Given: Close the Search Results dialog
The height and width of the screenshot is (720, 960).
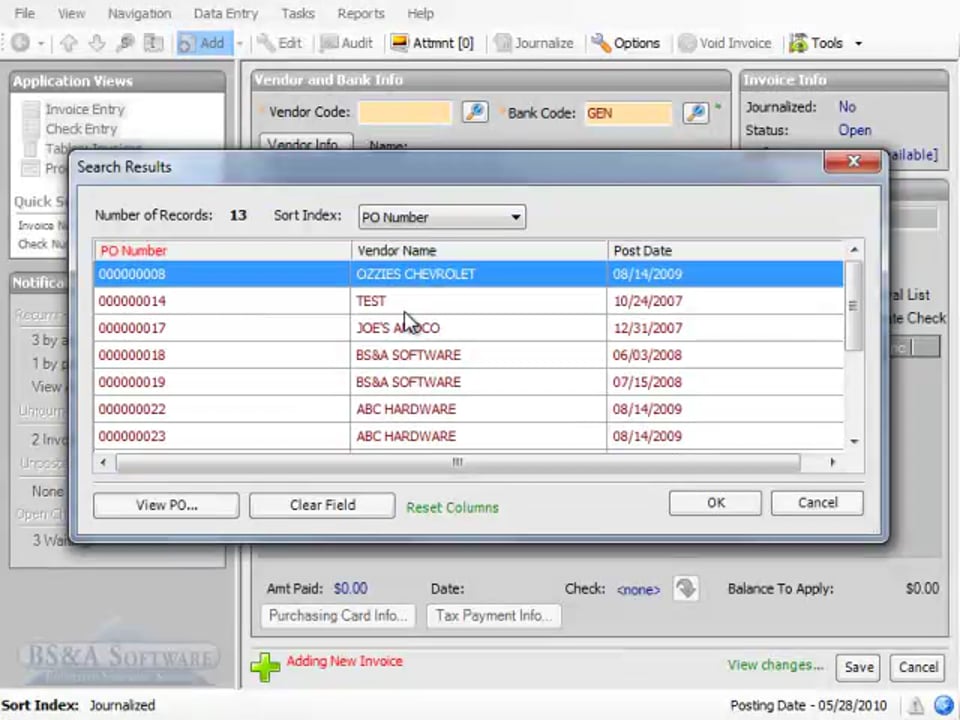Looking at the screenshot, I should pyautogui.click(x=853, y=162).
